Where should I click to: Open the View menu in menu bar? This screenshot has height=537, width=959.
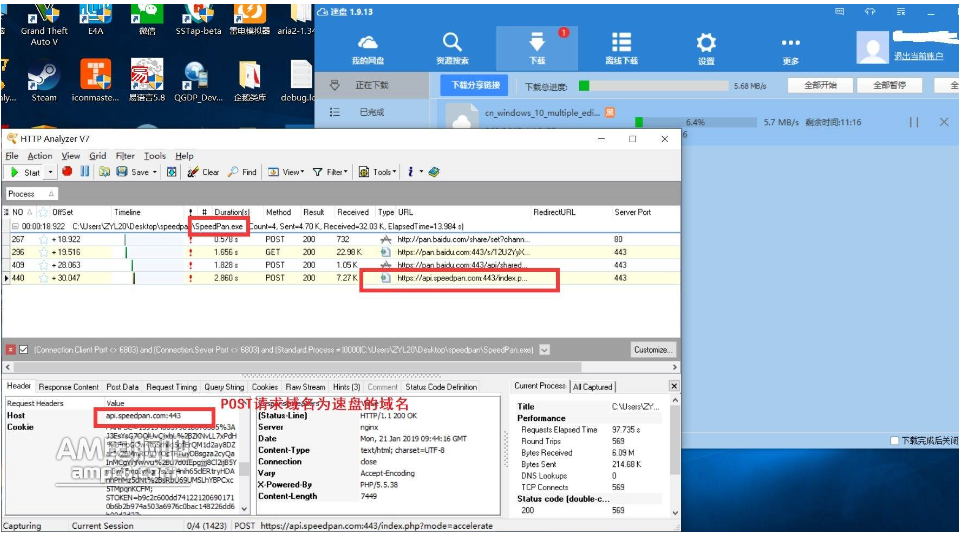click(70, 156)
